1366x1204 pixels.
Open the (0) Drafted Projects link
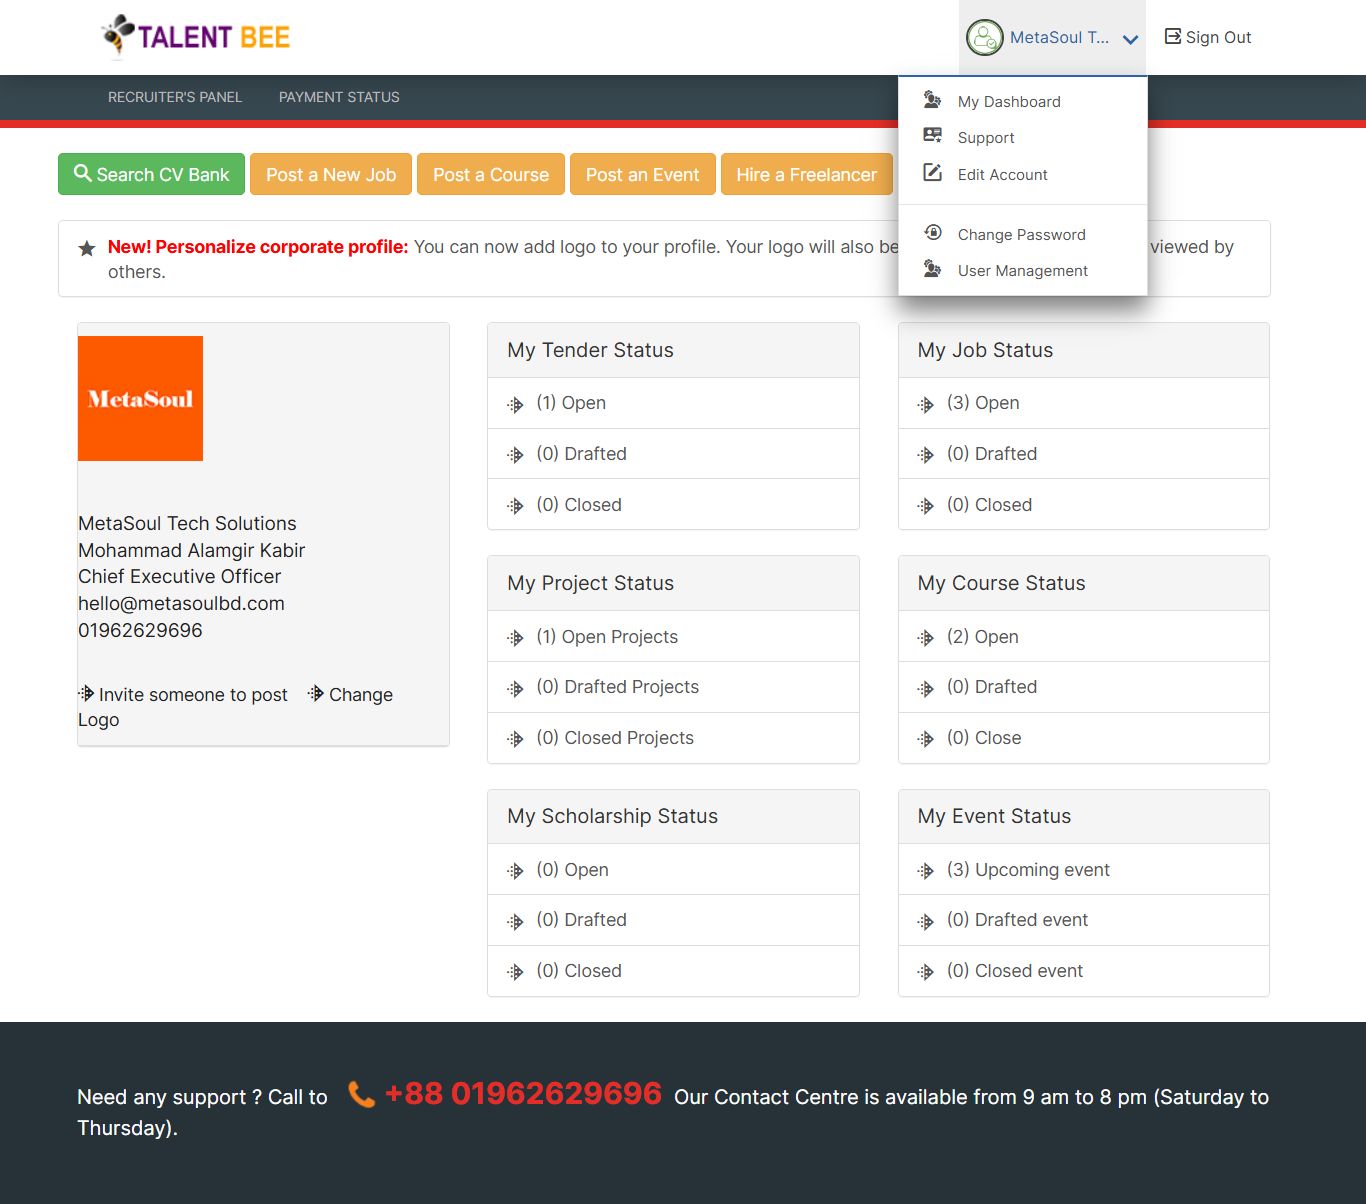click(617, 687)
